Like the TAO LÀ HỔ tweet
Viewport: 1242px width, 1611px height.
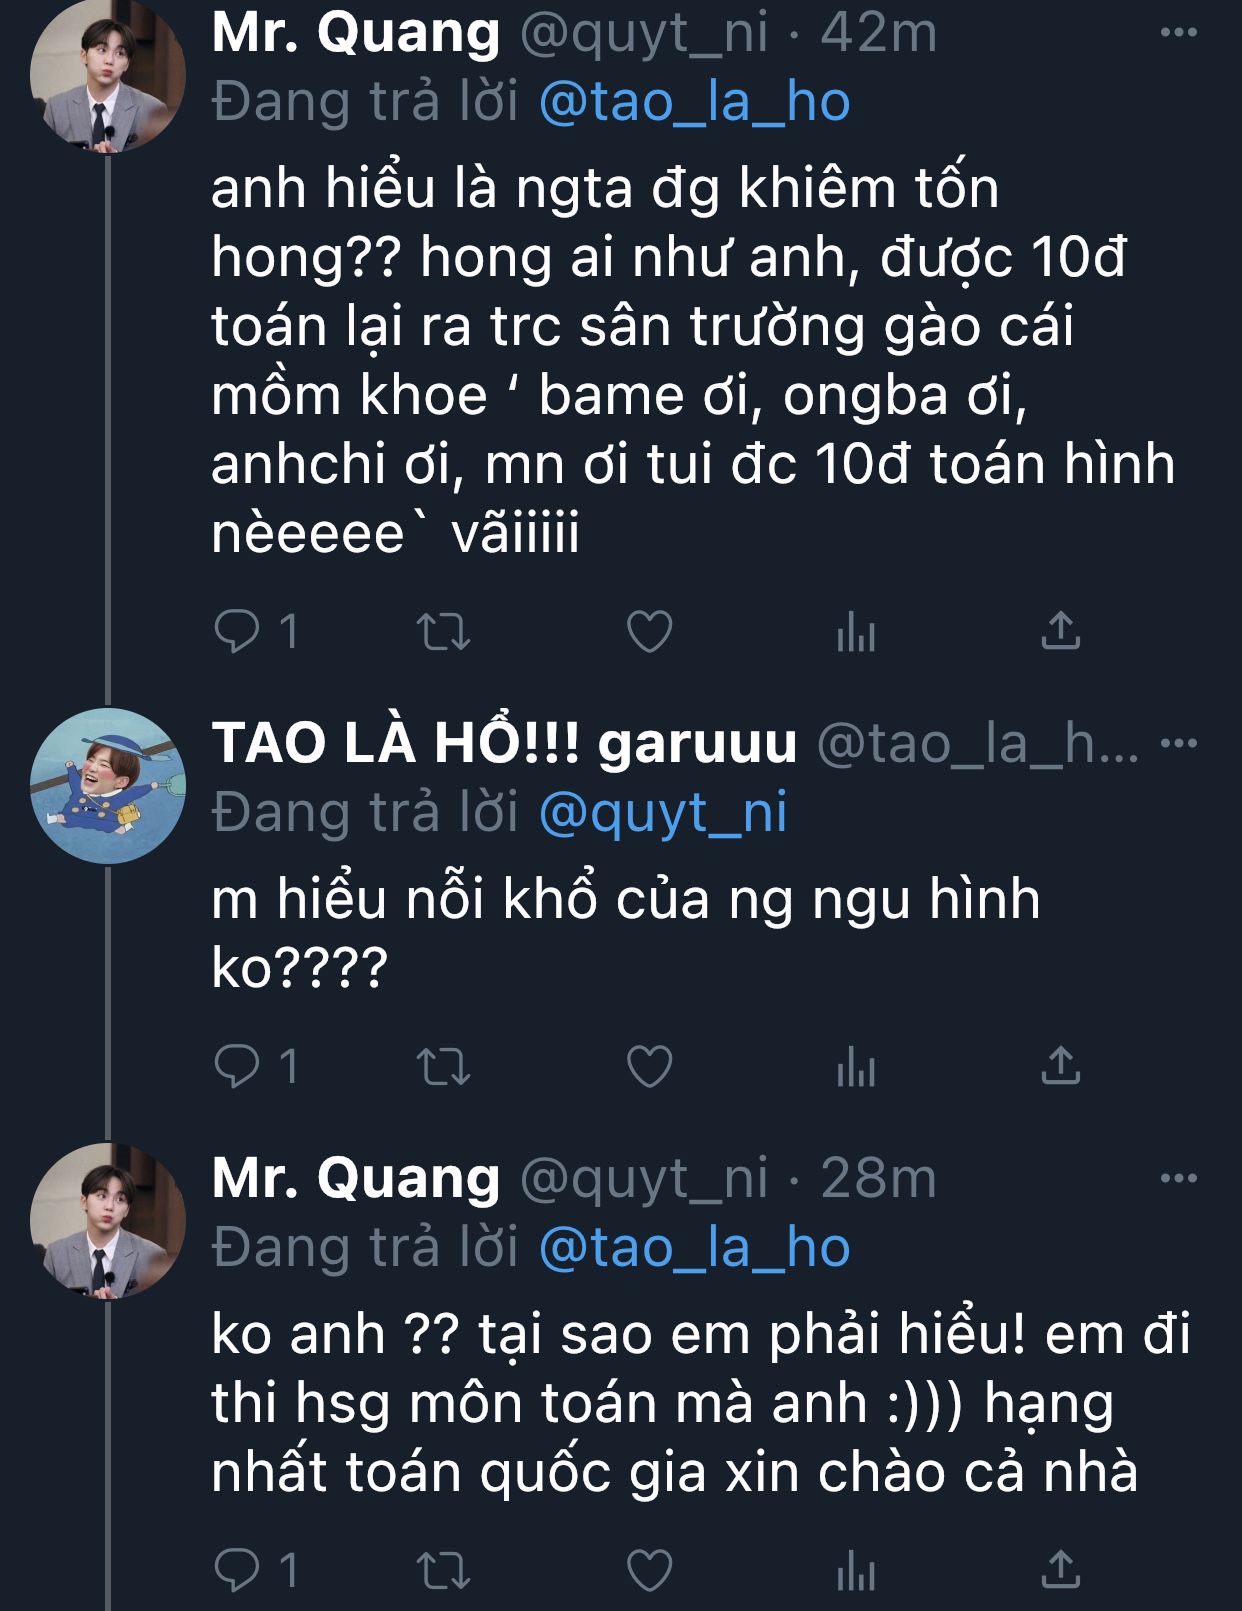tap(649, 1066)
